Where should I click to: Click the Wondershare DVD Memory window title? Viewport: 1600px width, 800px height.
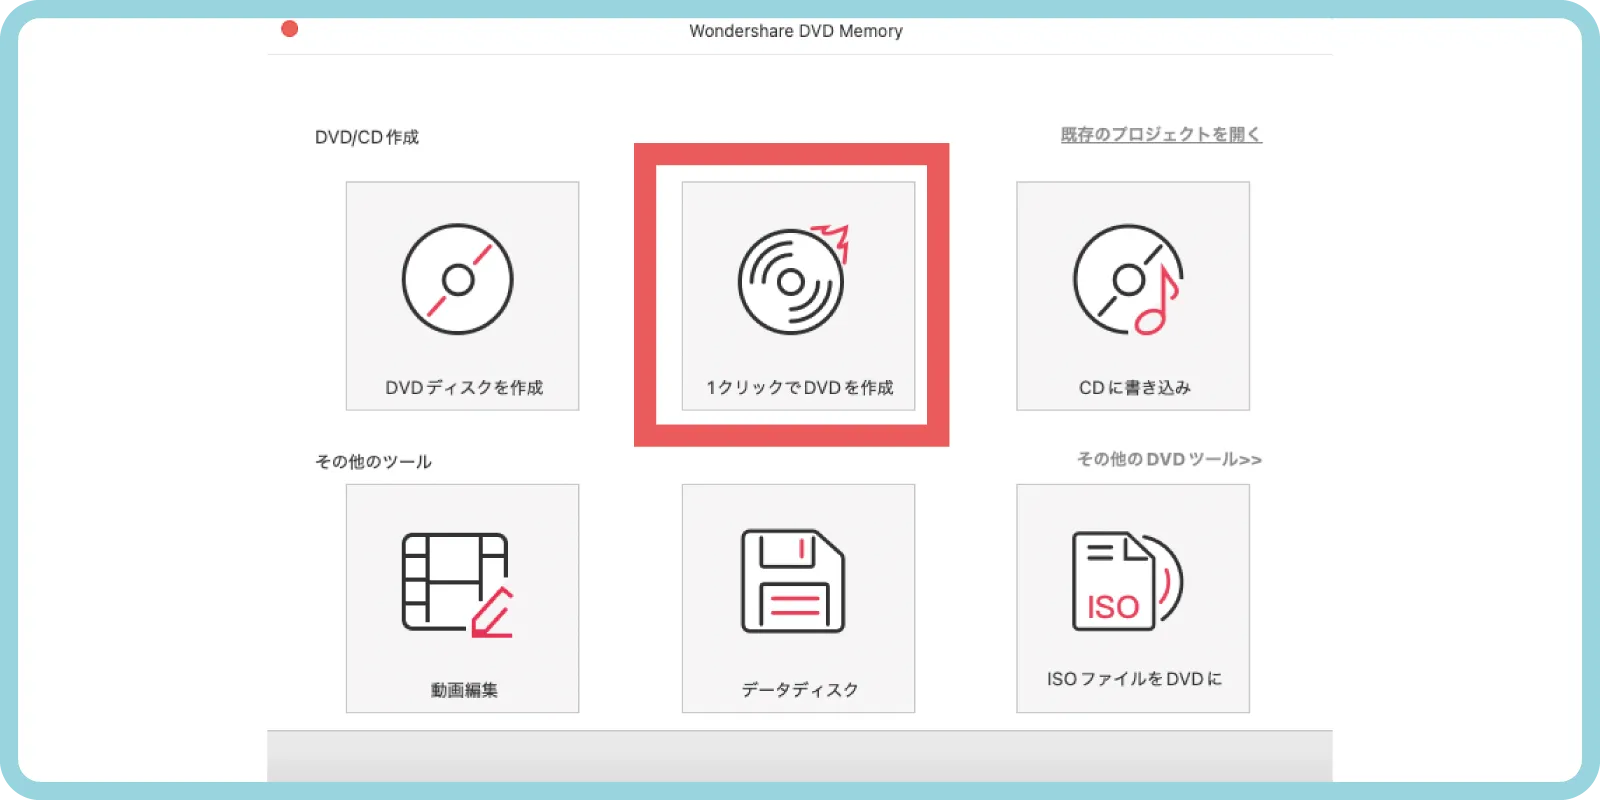tap(796, 31)
